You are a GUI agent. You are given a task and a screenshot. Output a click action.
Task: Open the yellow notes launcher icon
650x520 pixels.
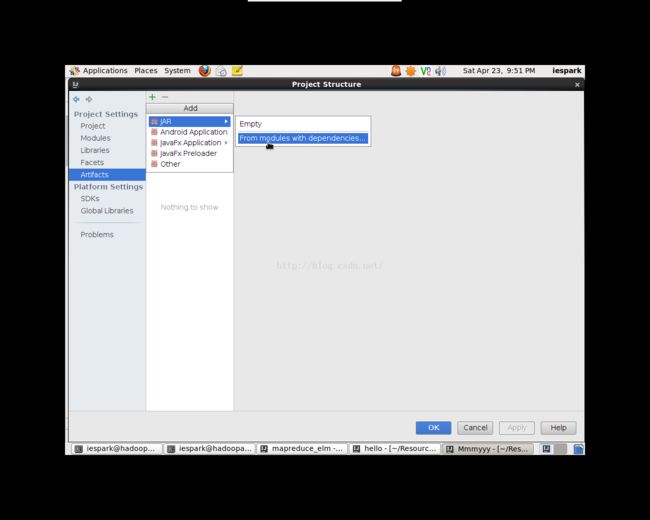pyautogui.click(x=237, y=71)
